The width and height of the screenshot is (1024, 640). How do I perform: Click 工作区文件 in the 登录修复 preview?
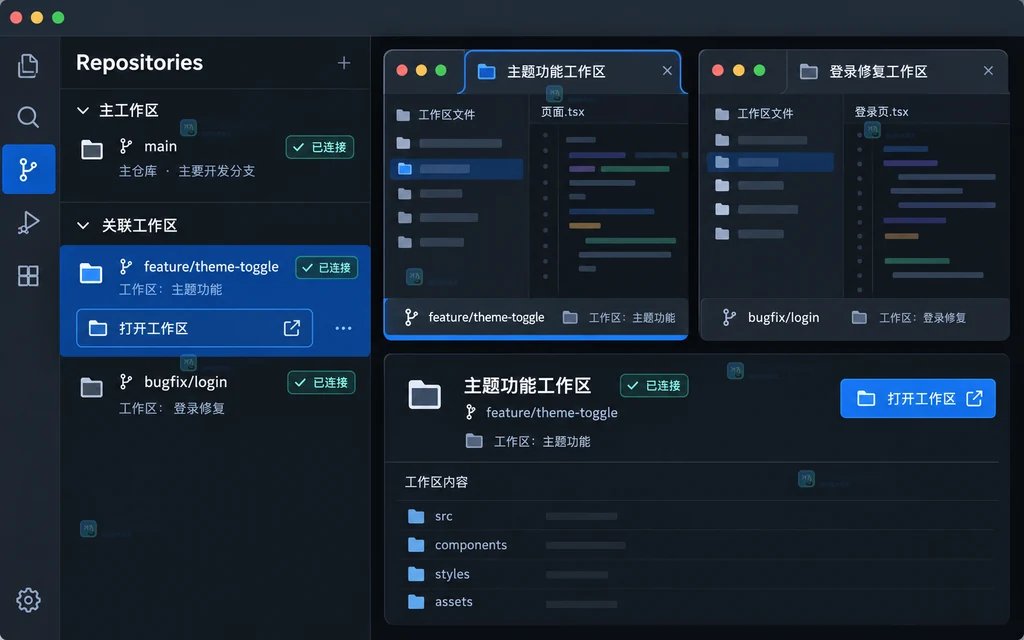tap(765, 114)
